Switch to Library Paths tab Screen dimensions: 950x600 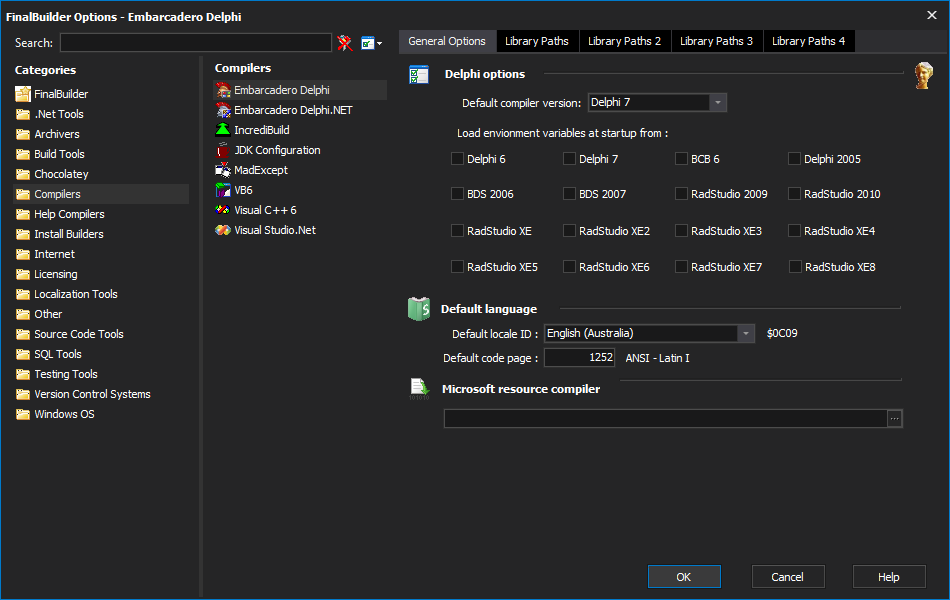tap(537, 41)
